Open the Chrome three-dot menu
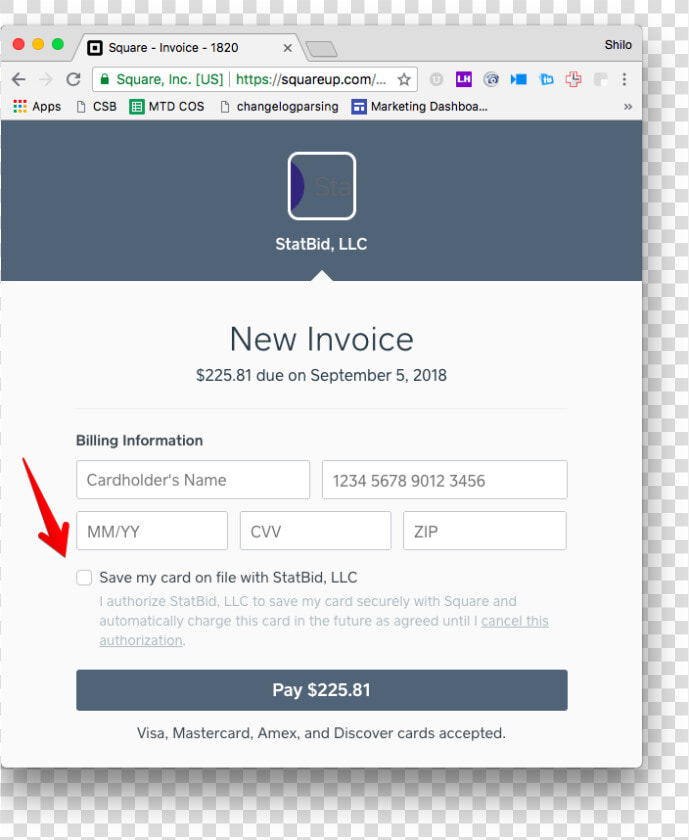Screen dimensions: 689x840 pos(624,79)
